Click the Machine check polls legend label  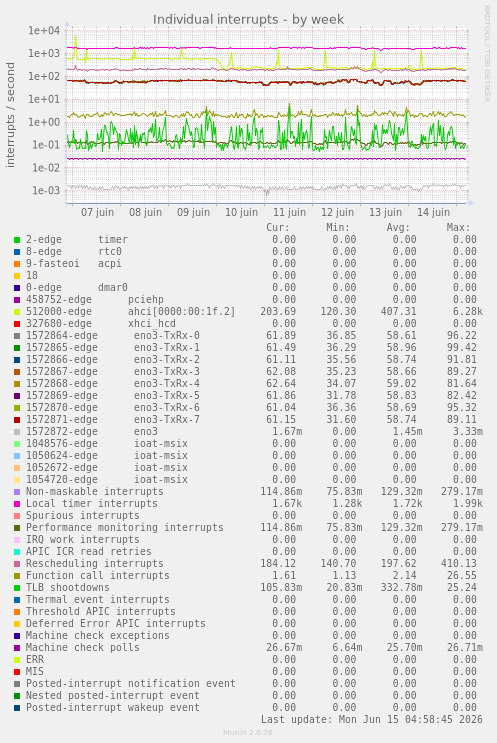(x=82, y=648)
